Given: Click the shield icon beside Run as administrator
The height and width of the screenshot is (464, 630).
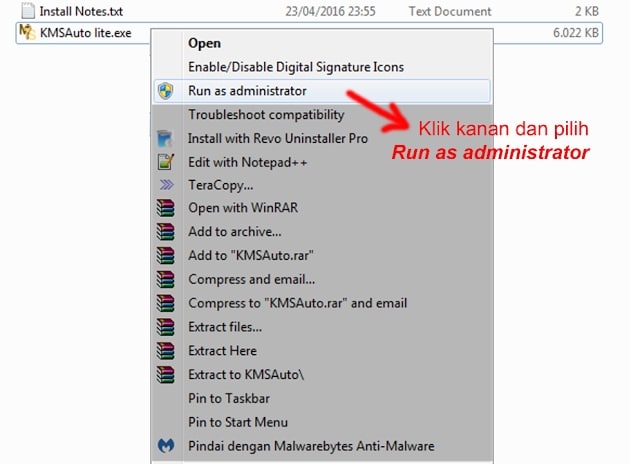Looking at the screenshot, I should 166,91.
